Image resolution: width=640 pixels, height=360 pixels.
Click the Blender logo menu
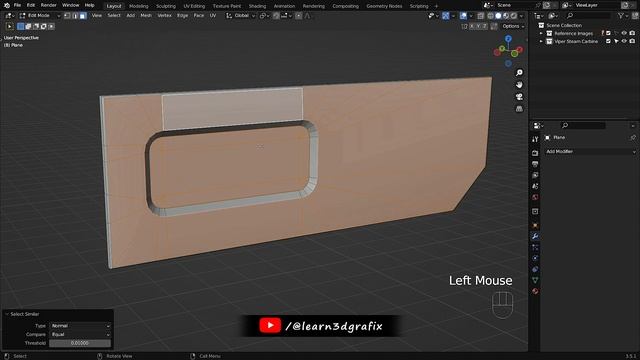click(x=7, y=5)
